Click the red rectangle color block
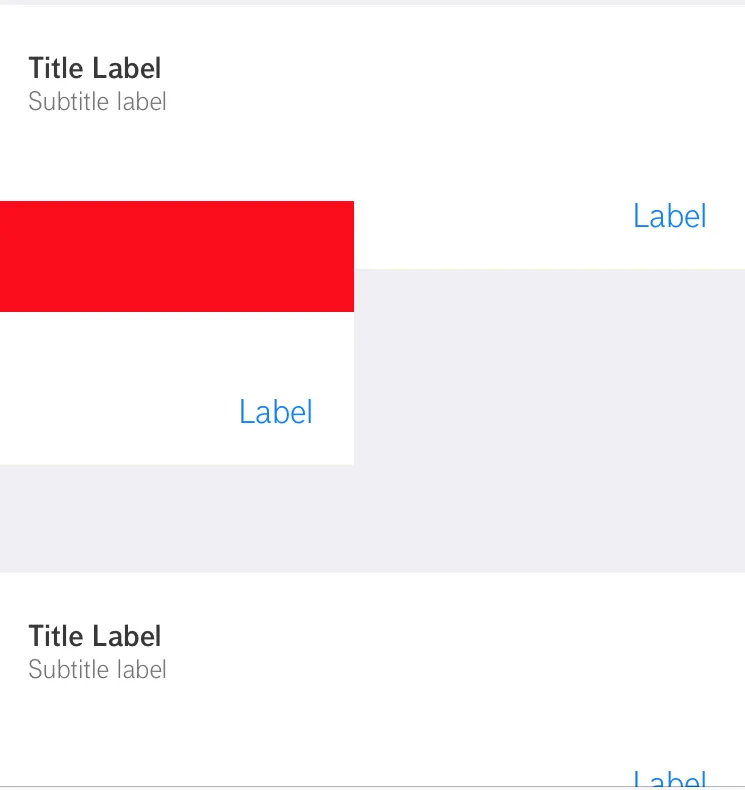 pyautogui.click(x=176, y=256)
